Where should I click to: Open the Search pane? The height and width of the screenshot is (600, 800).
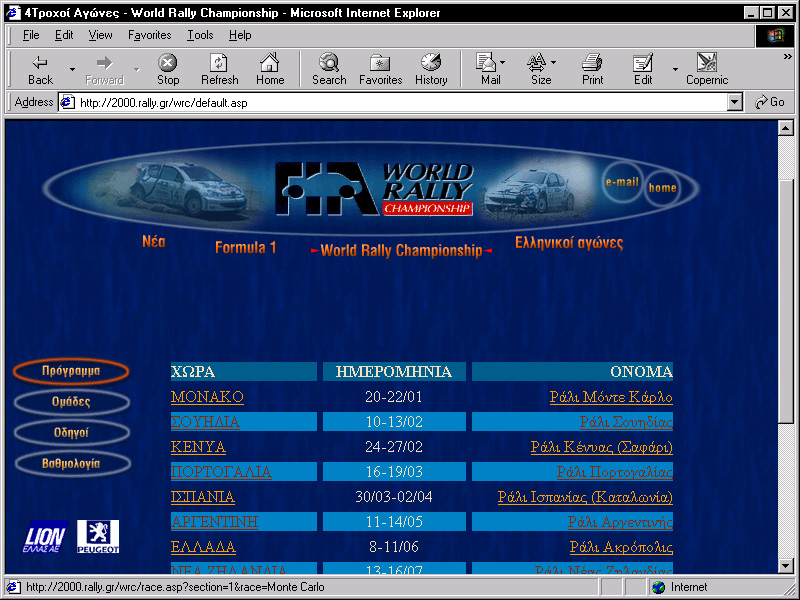pos(329,69)
